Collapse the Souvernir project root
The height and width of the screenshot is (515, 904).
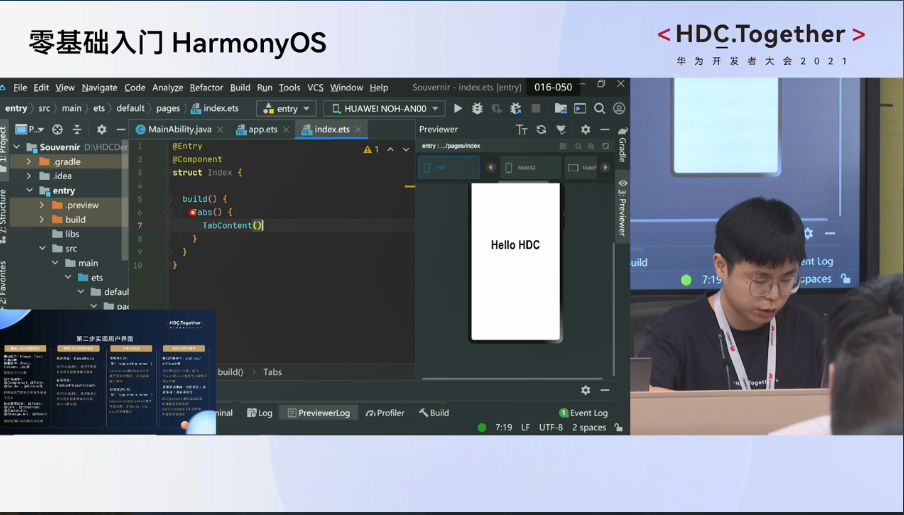16,147
